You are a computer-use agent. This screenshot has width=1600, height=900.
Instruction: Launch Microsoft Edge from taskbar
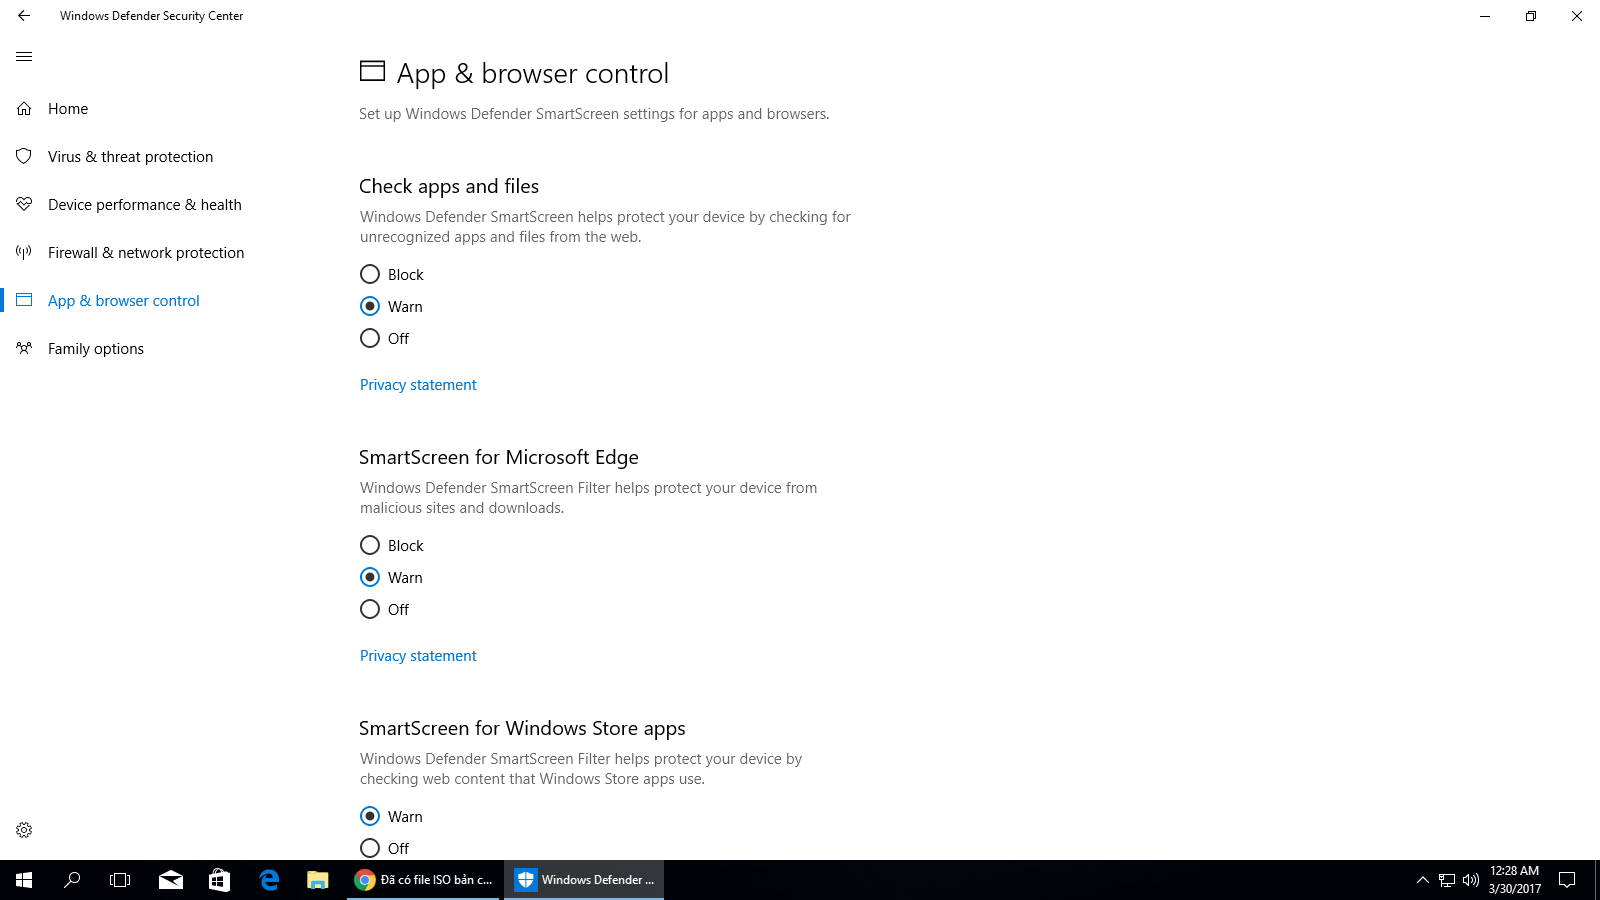coord(269,880)
